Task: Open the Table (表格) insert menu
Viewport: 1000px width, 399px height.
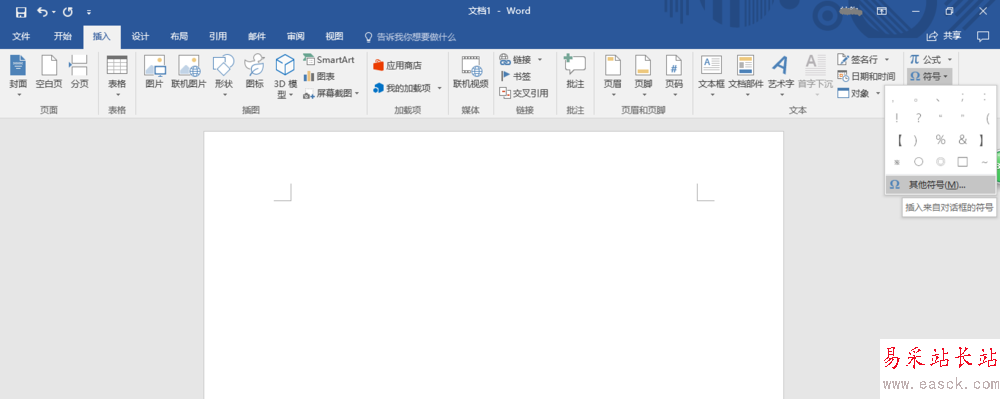Action: [x=117, y=75]
